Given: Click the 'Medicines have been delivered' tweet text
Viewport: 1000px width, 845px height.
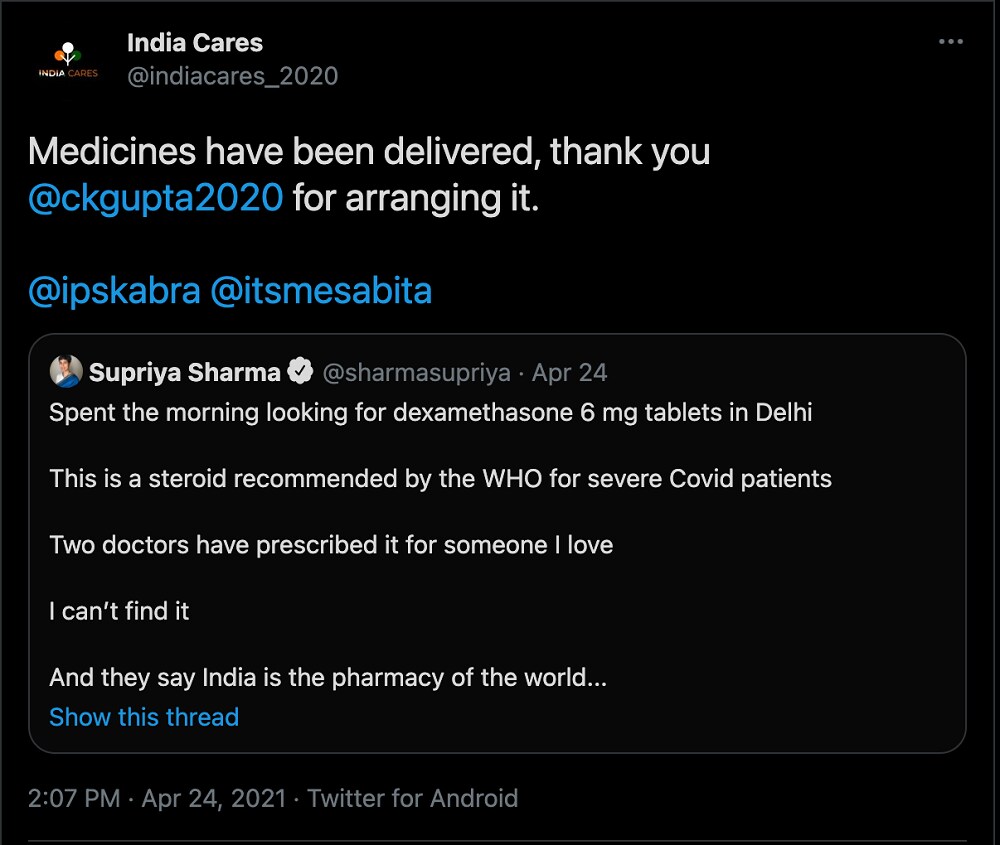Looking at the screenshot, I should [x=369, y=152].
